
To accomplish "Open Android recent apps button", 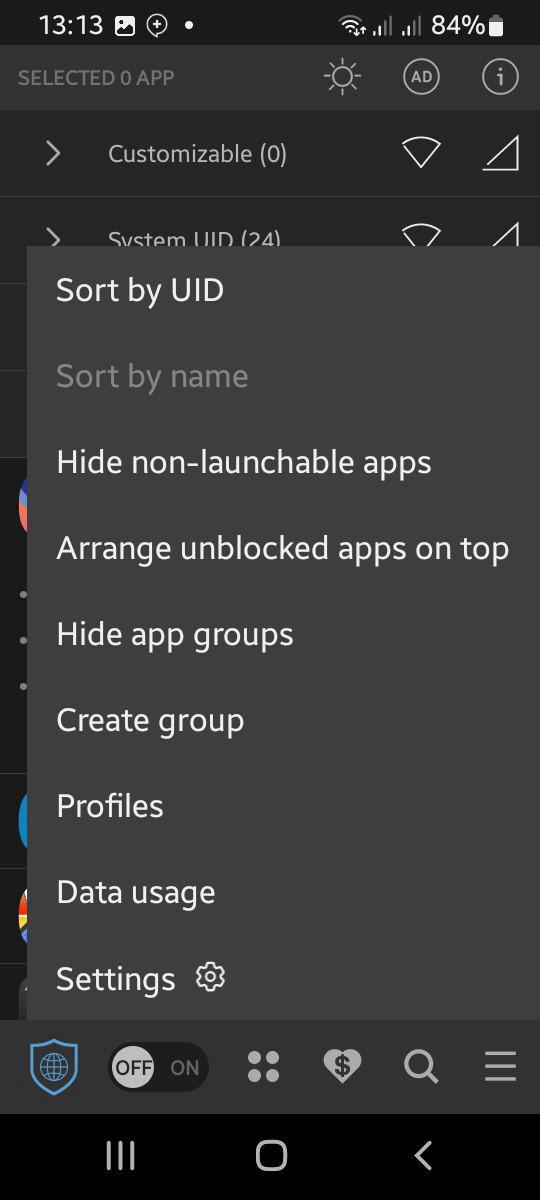I will [120, 1156].
